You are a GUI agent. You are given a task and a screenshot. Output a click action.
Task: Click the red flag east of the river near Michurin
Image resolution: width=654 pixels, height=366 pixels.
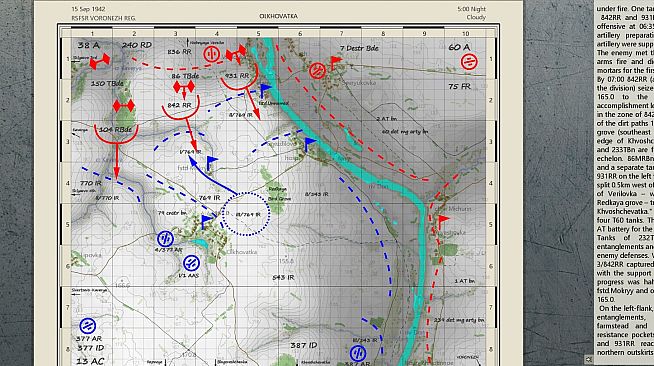click(x=443, y=221)
